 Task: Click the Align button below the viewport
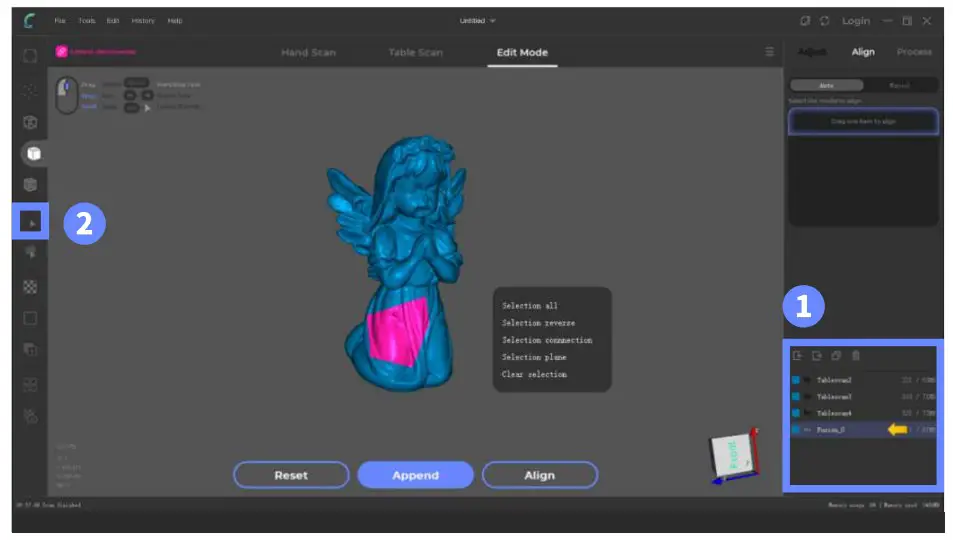point(540,475)
